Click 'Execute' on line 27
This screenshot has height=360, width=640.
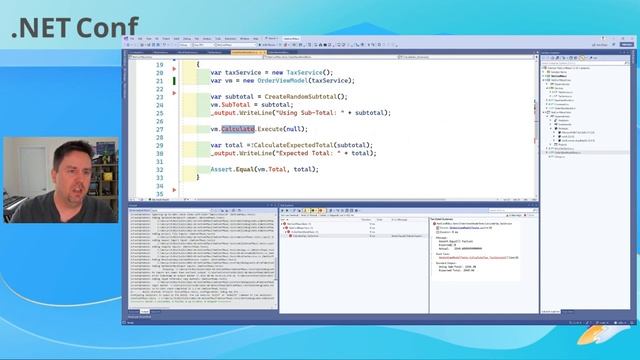tap(270, 129)
